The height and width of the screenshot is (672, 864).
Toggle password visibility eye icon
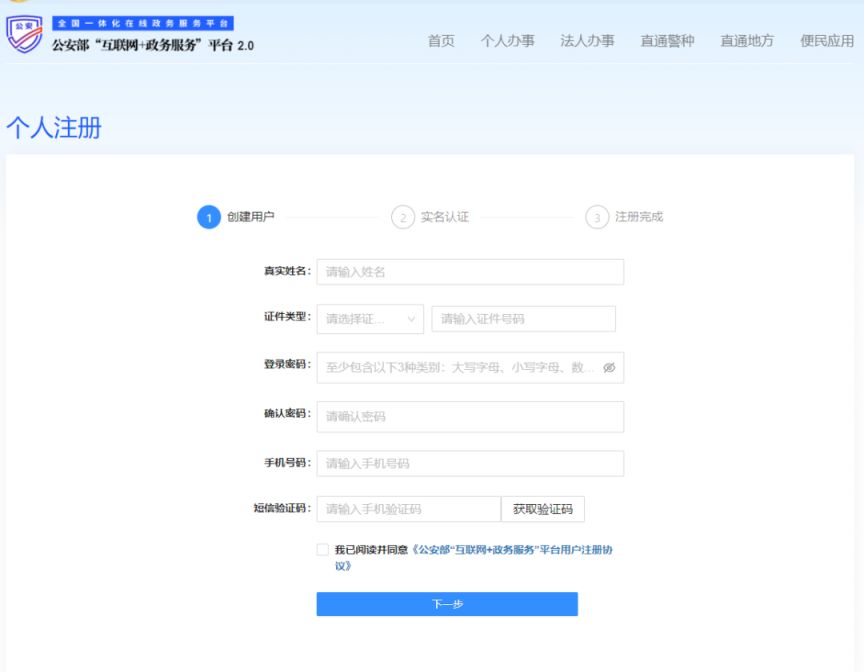tap(609, 368)
